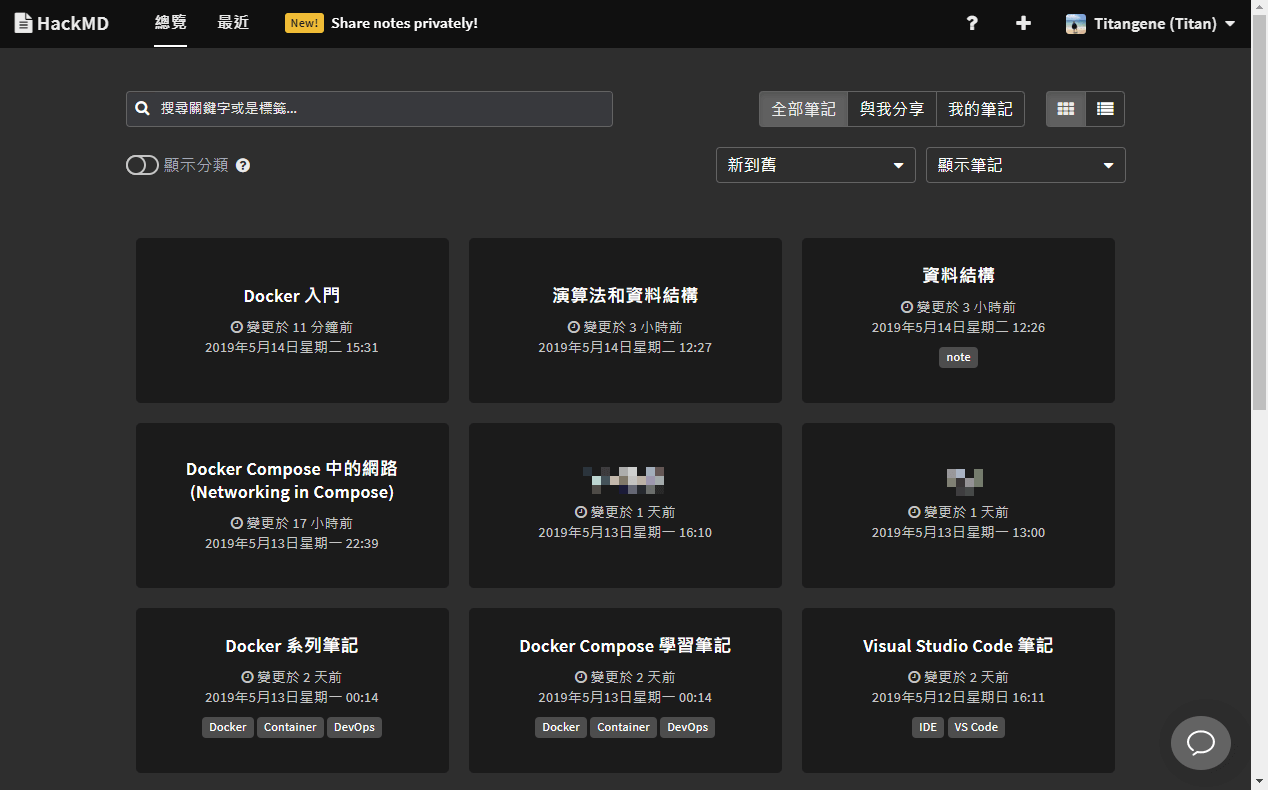The width and height of the screenshot is (1268, 790).
Task: Click DevOps tag on Docker Compose 學習筆記
Action: coord(687,727)
